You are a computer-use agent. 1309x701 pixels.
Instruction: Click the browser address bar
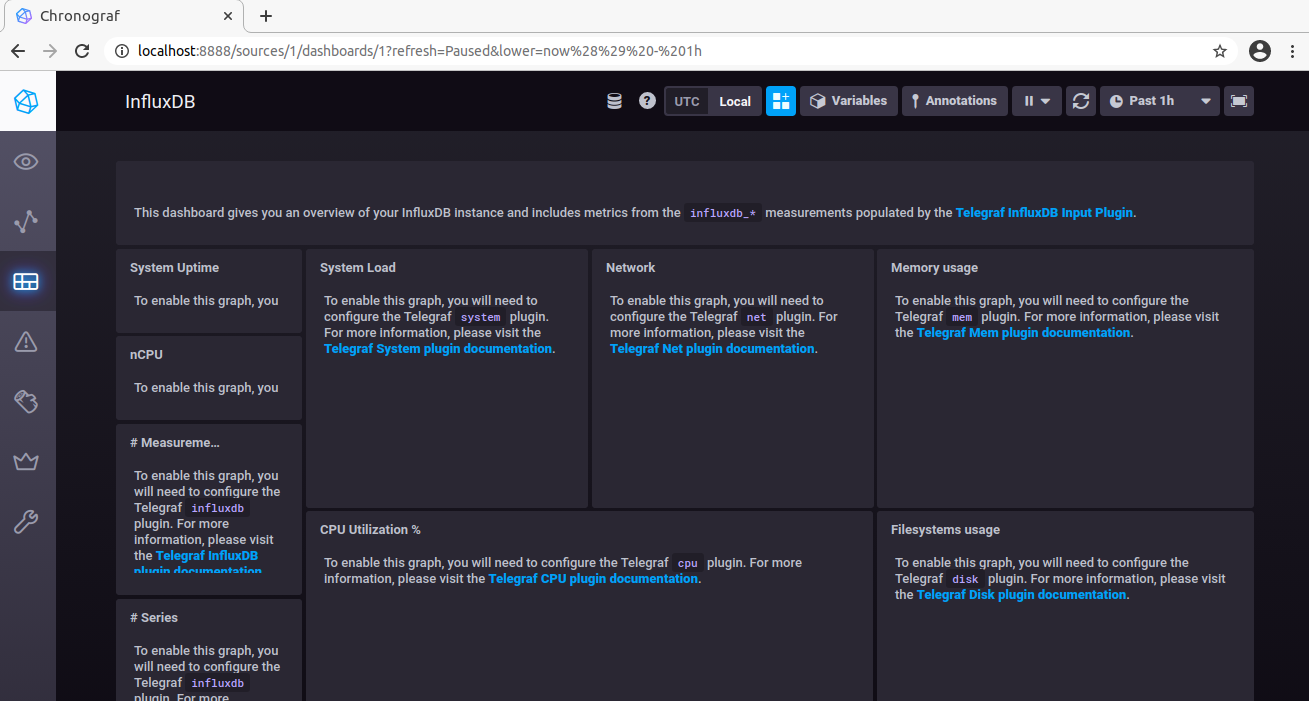pos(660,51)
